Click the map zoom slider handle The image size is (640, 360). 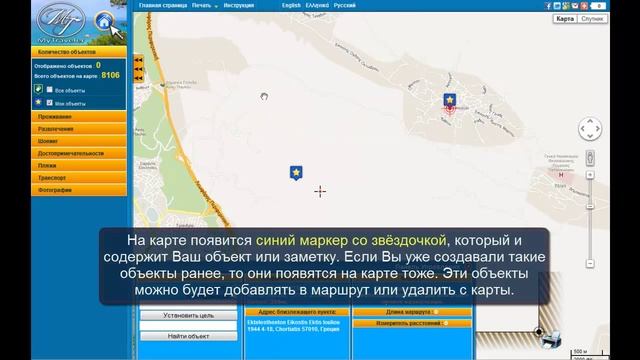[x=590, y=207]
